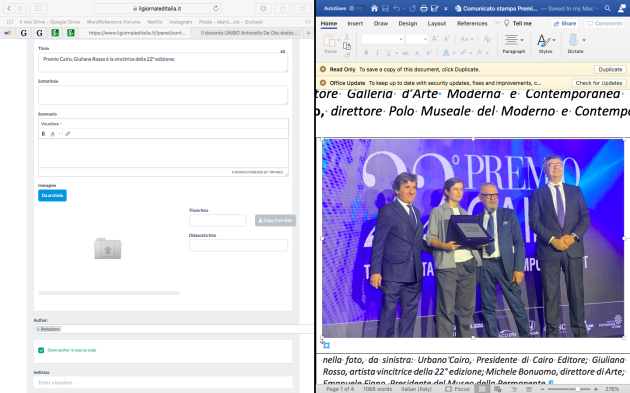The height and width of the screenshot is (393, 630).
Task: Toggle Focus mode in Word status bar
Action: point(457,389)
